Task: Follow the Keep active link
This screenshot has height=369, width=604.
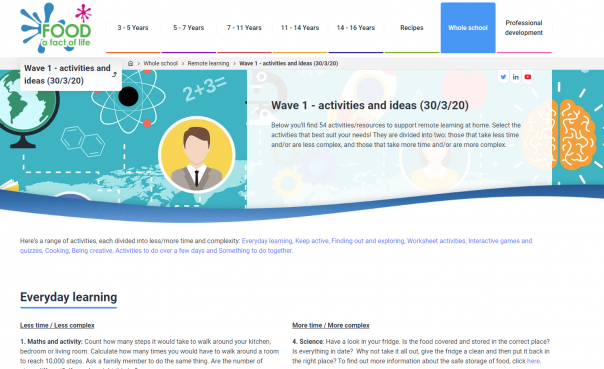Action: 312,241
